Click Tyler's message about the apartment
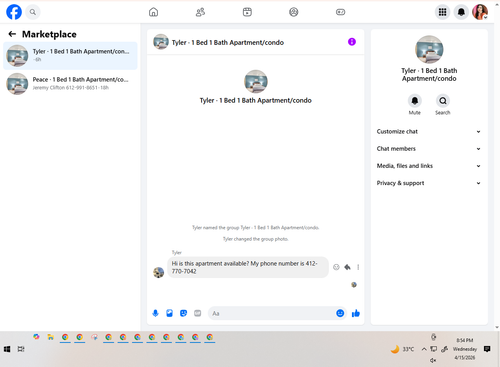 pyautogui.click(x=248, y=267)
